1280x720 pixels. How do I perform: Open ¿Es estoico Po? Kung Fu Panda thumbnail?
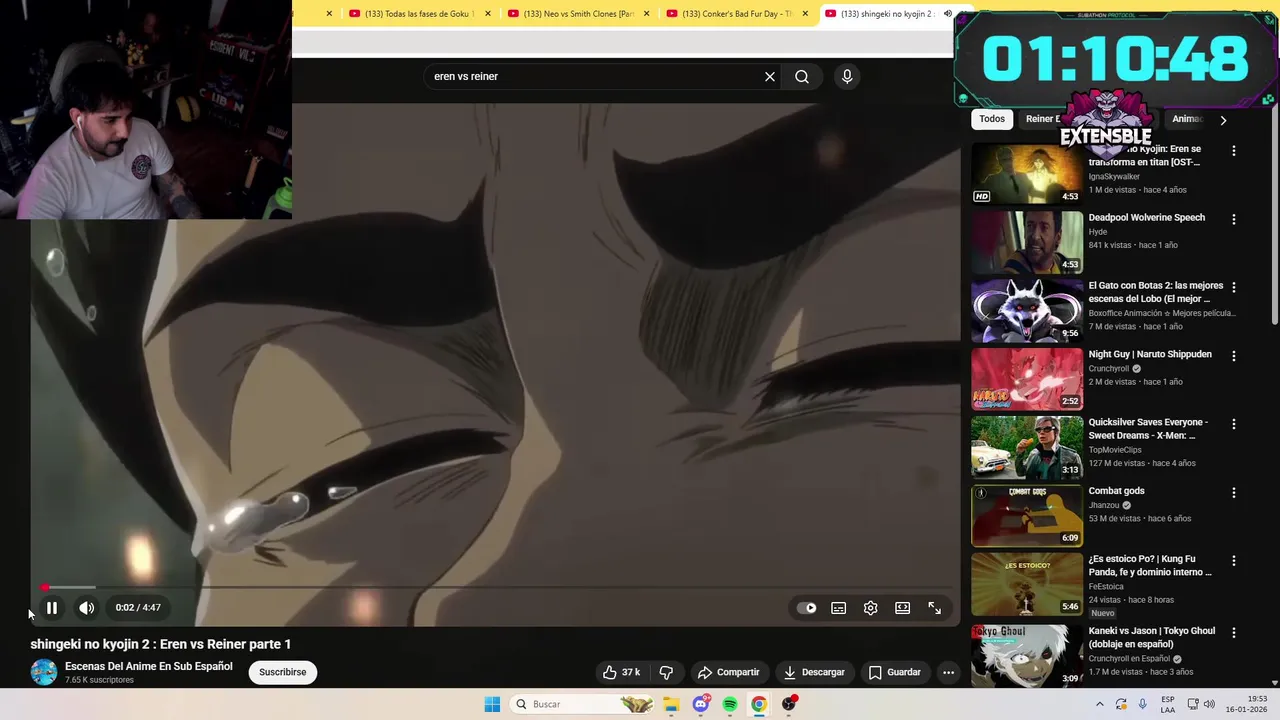(1027, 584)
